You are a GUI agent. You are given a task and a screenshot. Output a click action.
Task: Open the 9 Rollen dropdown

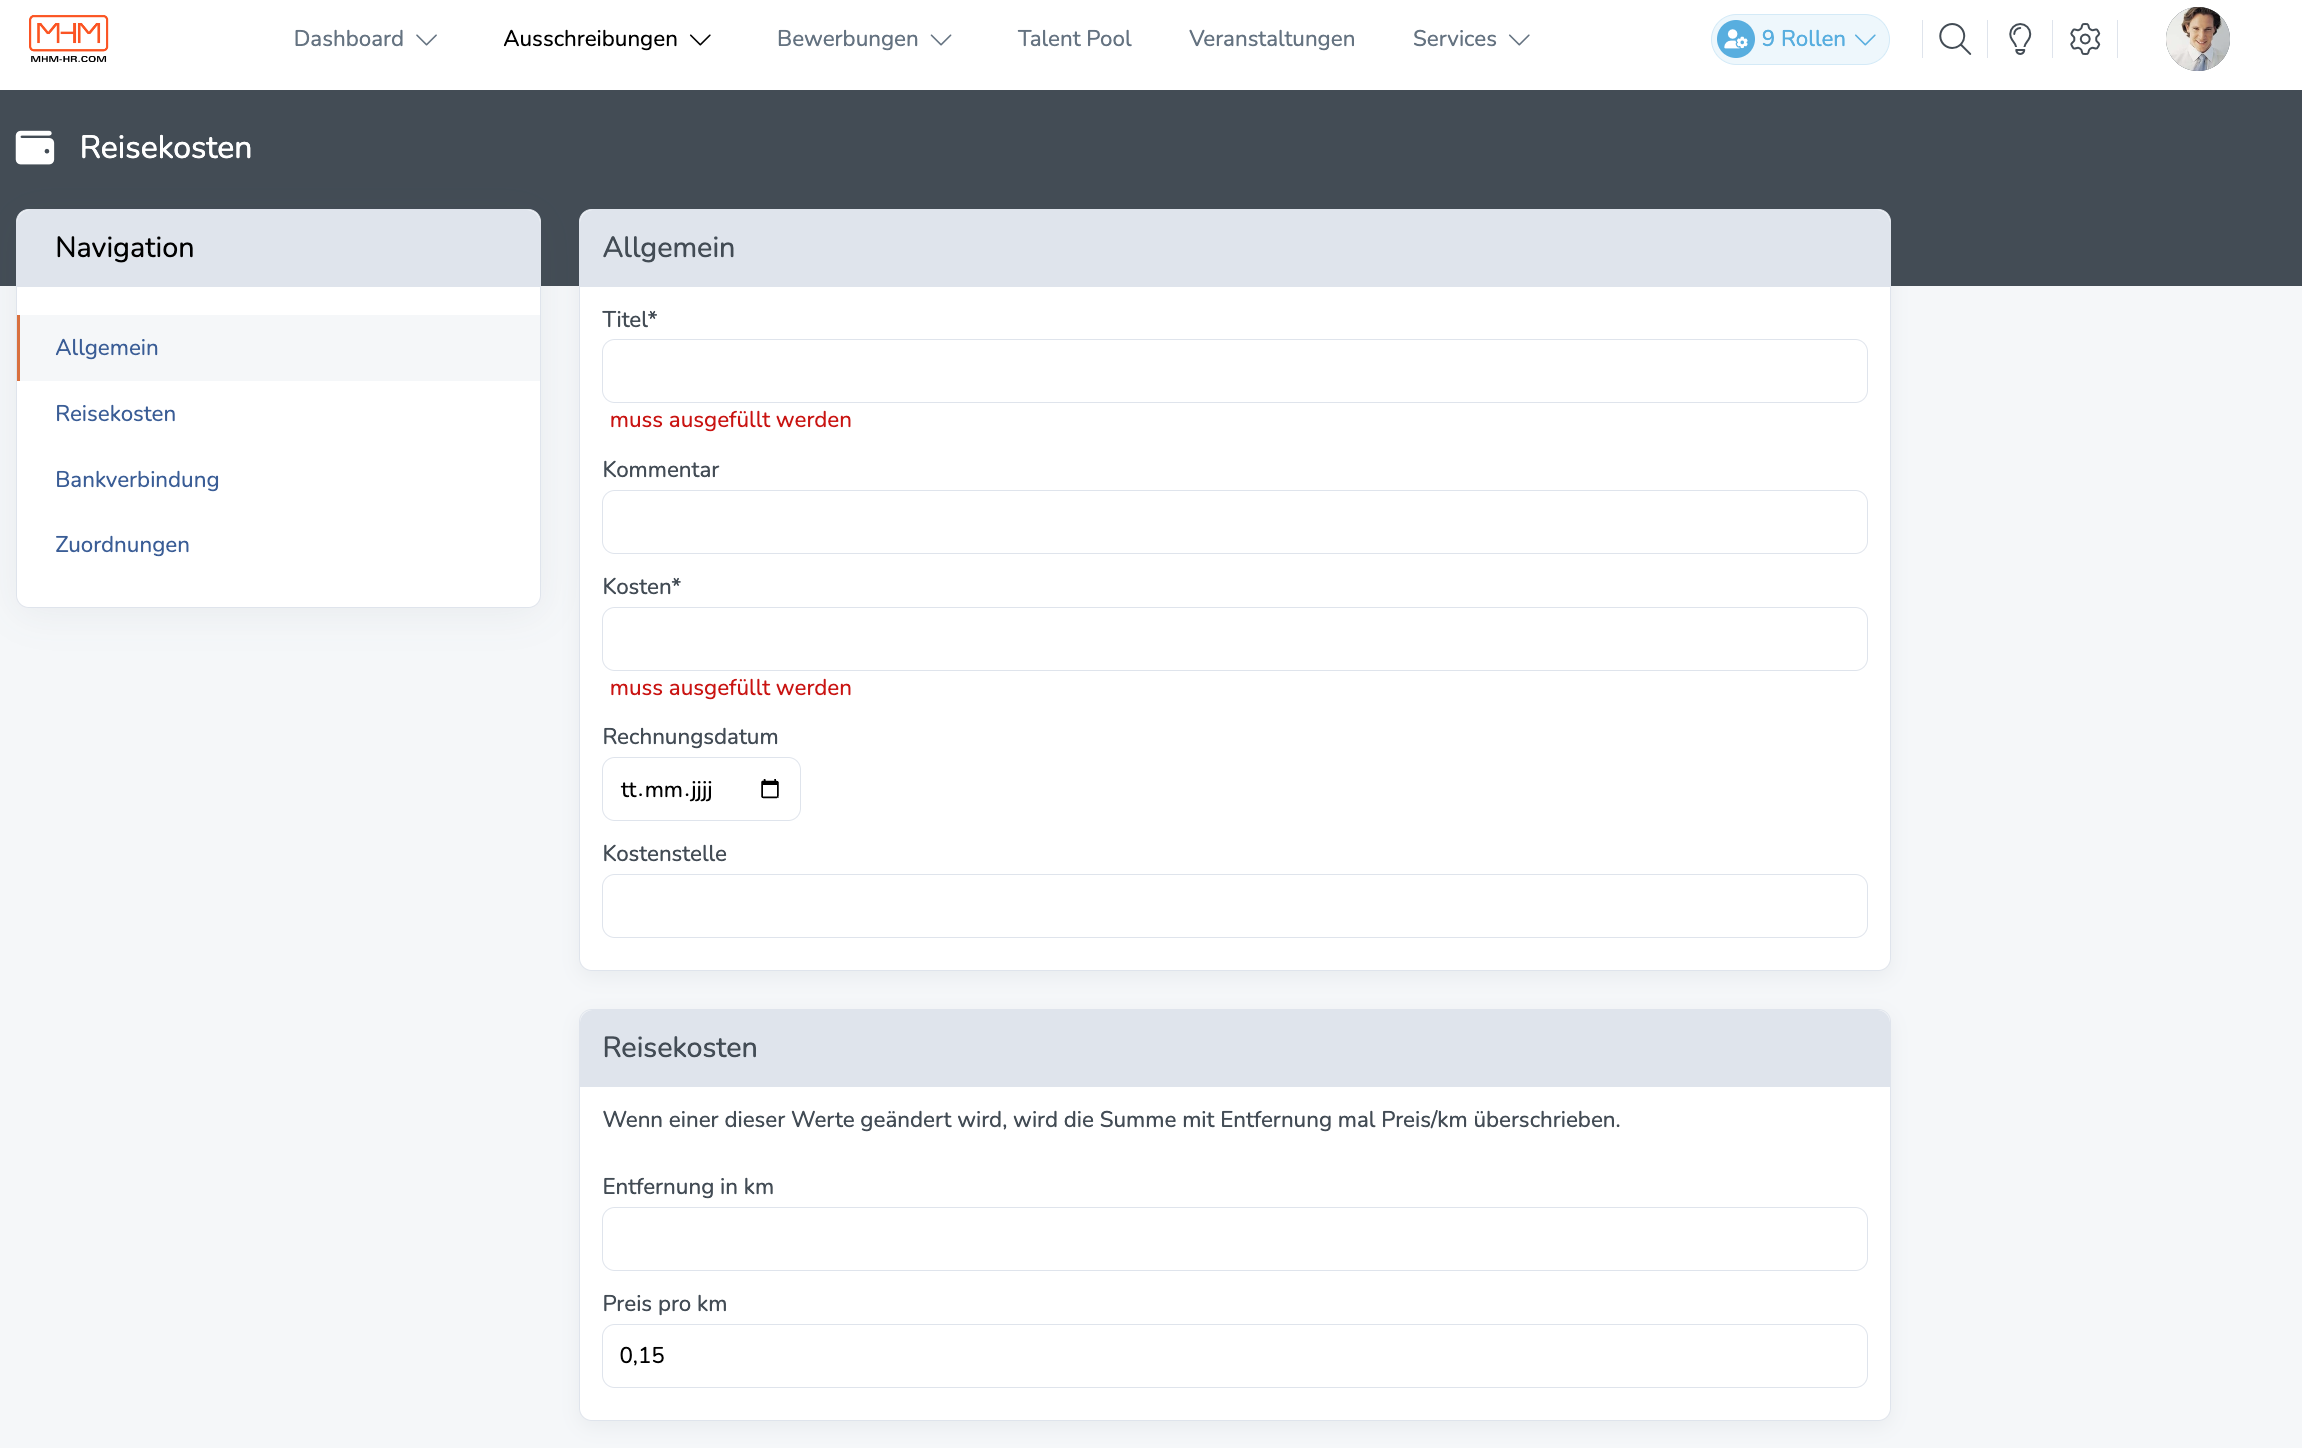(x=1800, y=39)
